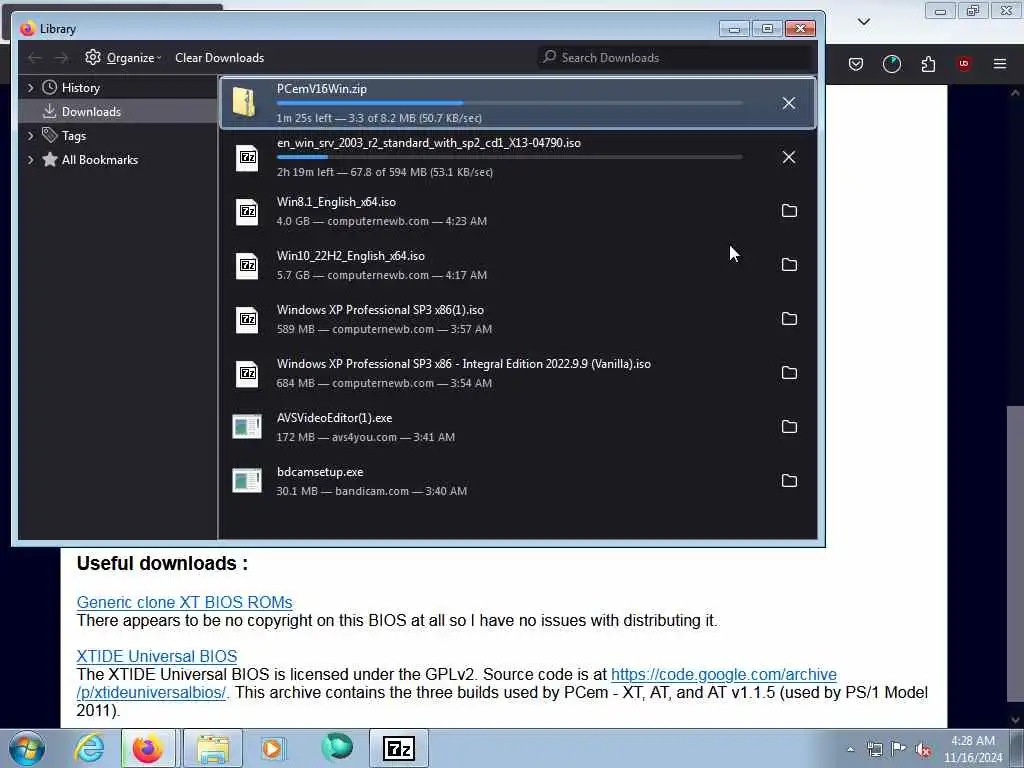Open the taskbar clock showing 4:28 AM
Image resolution: width=1024 pixels, height=768 pixels.
[973, 749]
